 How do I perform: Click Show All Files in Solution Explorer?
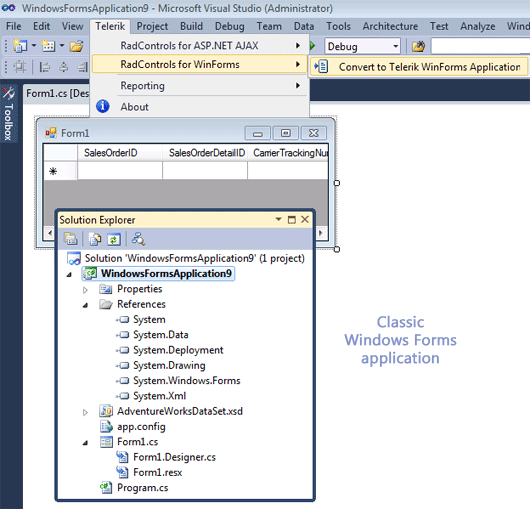click(95, 239)
